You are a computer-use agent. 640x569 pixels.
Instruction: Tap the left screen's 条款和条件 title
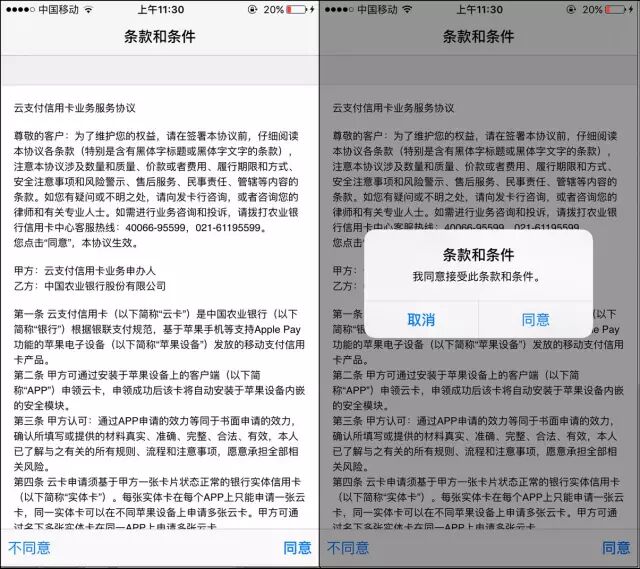point(160,37)
